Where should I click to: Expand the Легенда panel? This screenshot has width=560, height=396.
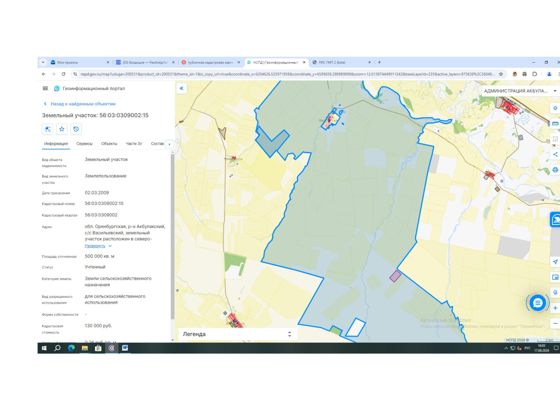click(238, 334)
